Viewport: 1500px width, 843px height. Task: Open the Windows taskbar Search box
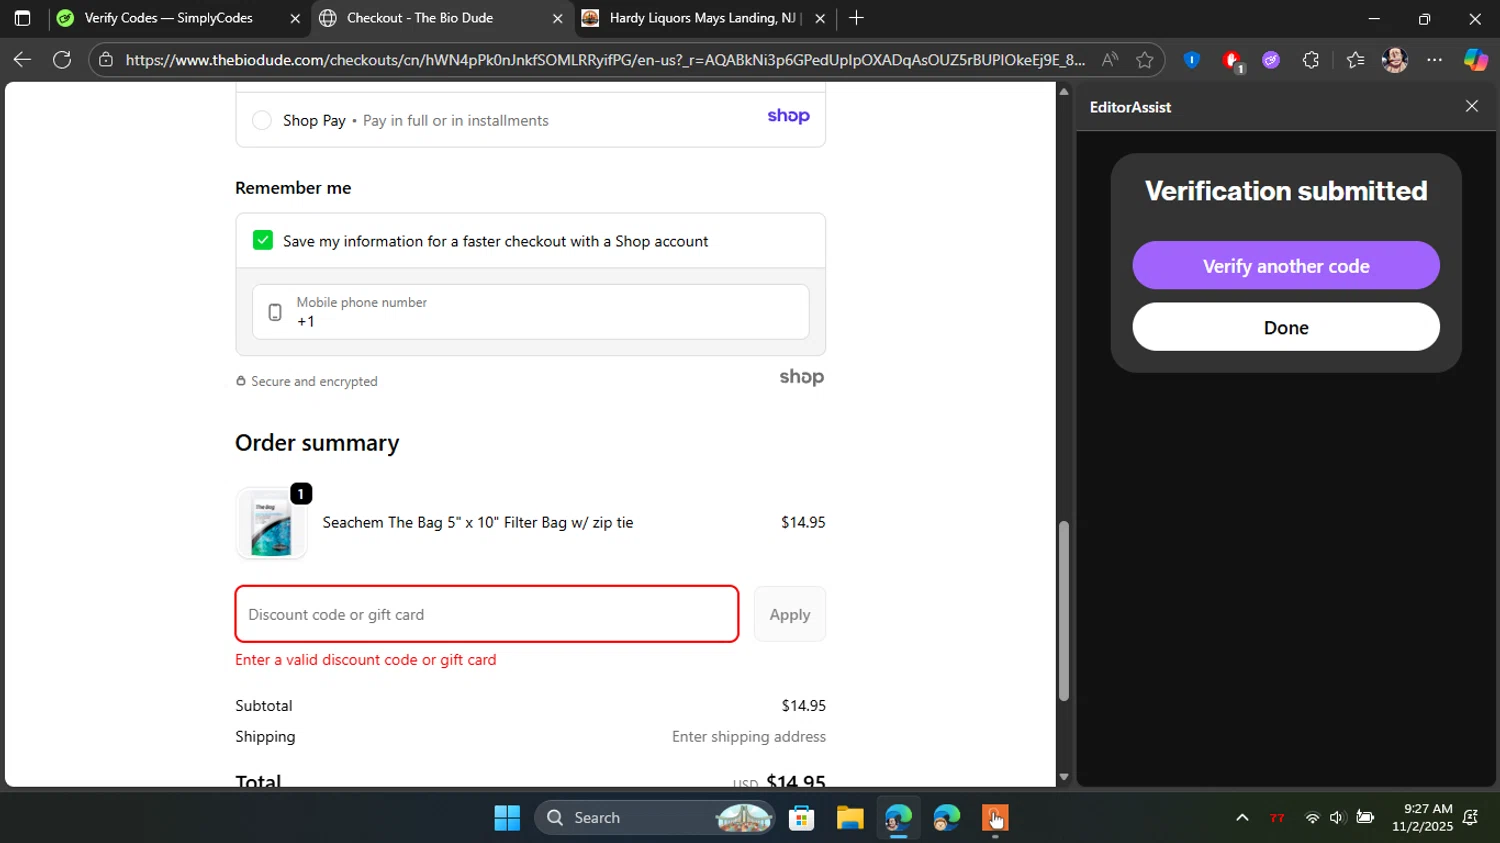coord(655,818)
